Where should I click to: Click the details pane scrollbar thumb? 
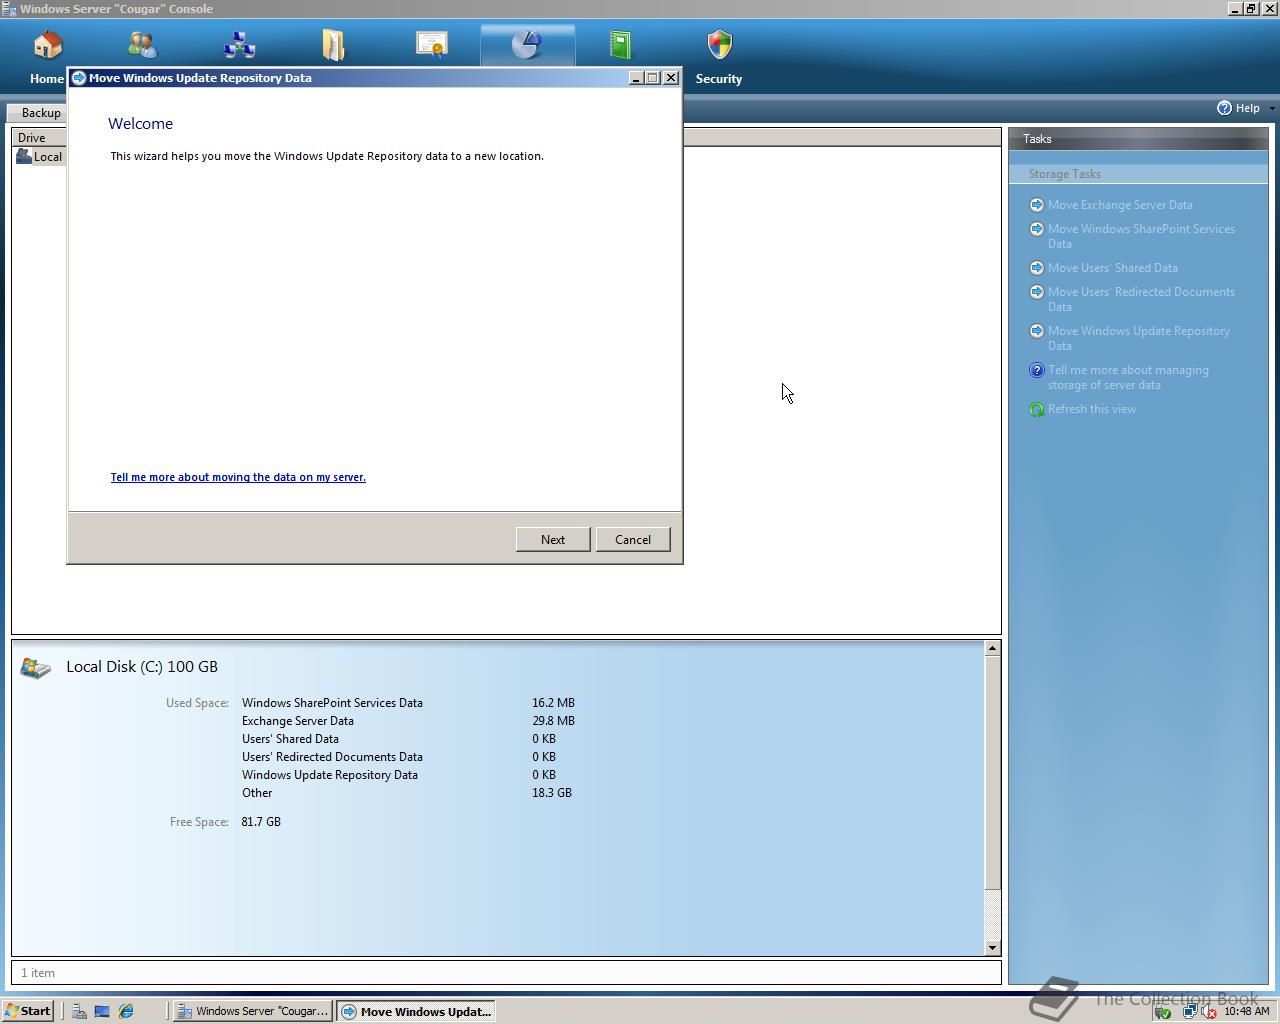point(992,772)
